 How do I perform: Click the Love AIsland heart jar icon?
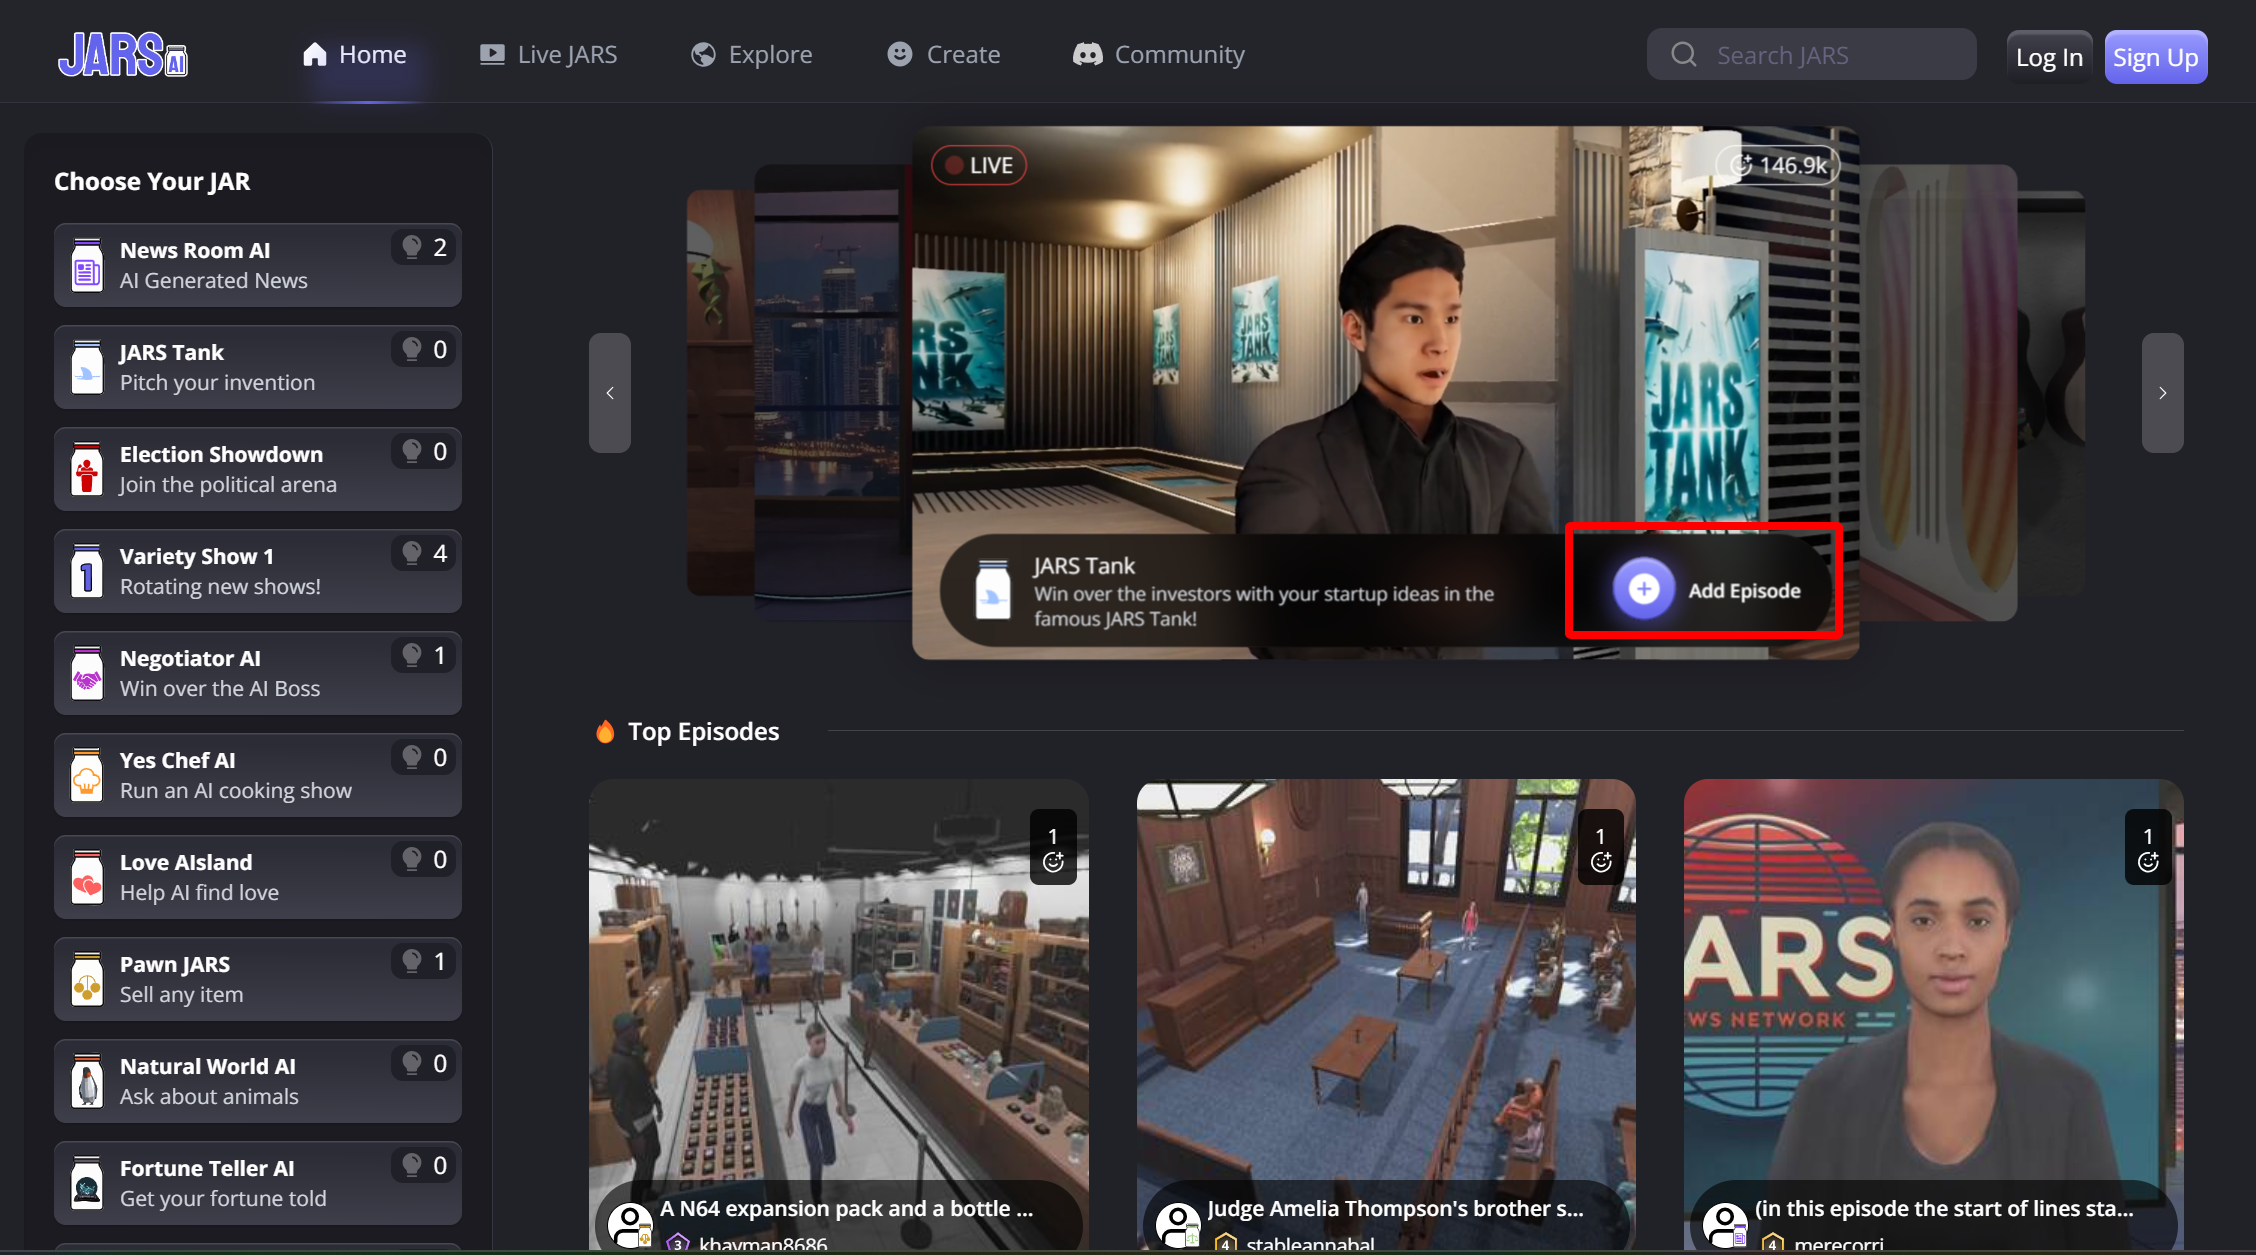point(87,877)
